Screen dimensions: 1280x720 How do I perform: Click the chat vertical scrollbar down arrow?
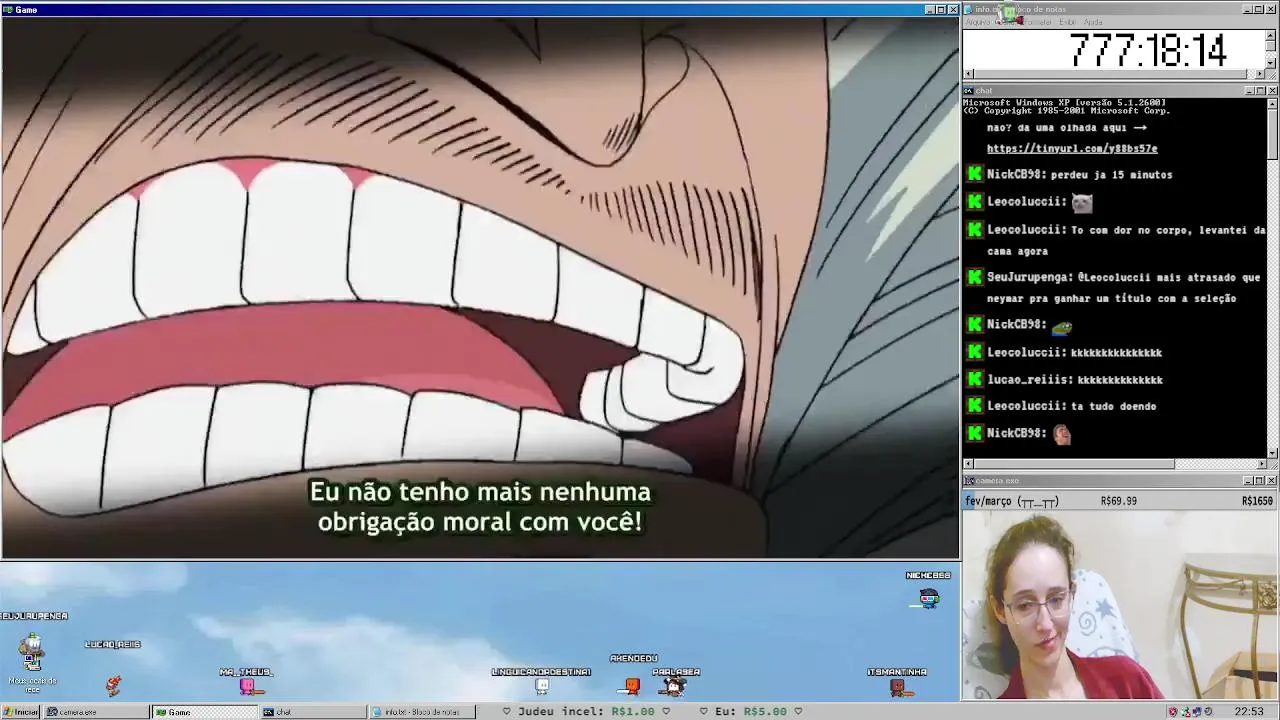point(1272,453)
